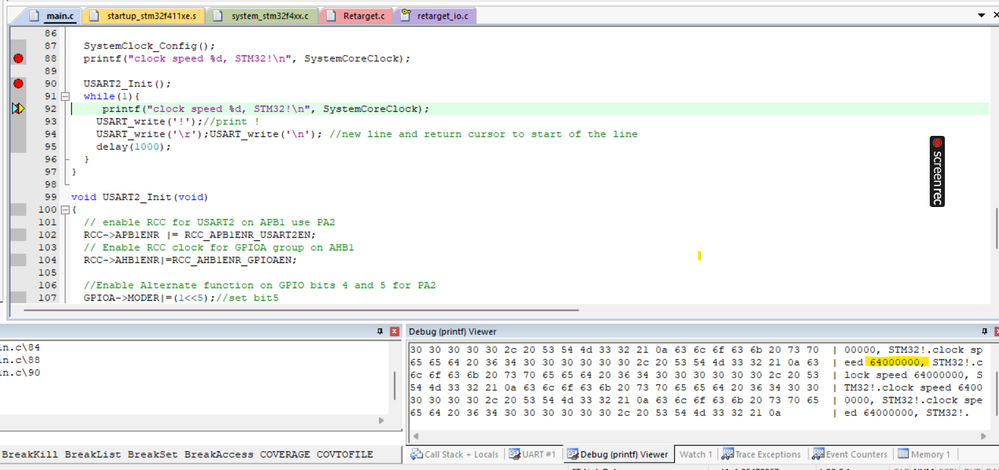Screen dimensions: 999x470
Task: Click delay(1000); on line 95
Action: click(x=134, y=146)
